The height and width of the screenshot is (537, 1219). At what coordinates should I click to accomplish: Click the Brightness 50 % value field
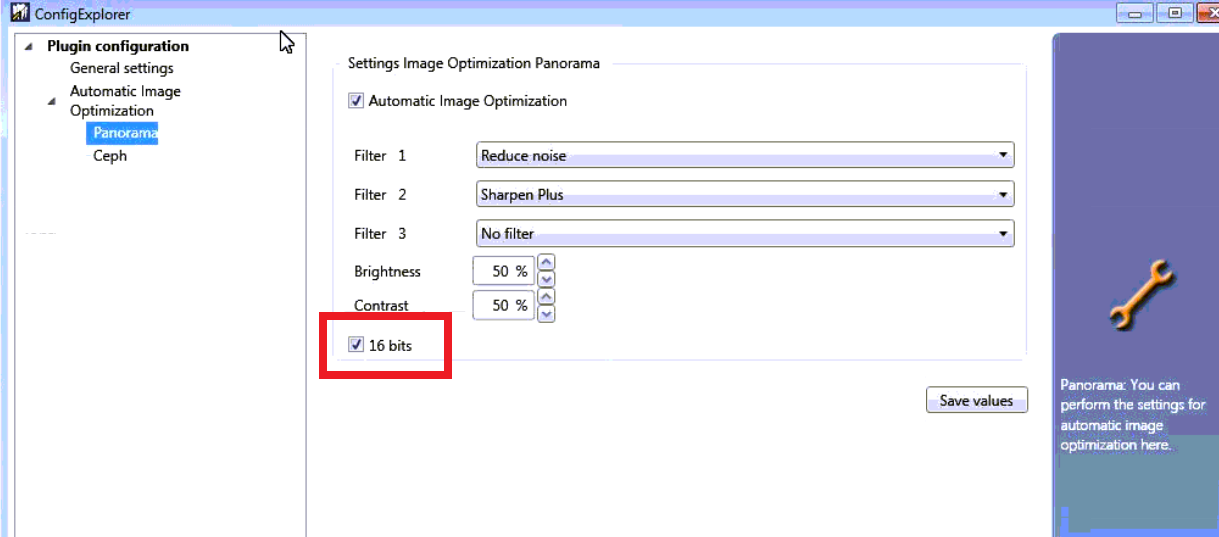click(x=504, y=271)
